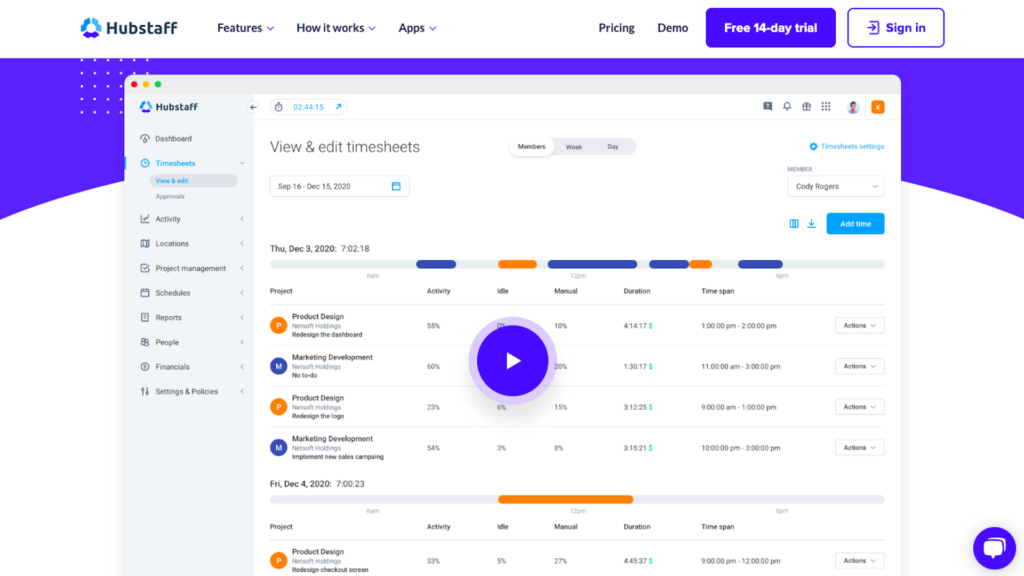The height and width of the screenshot is (576, 1024).
Task: Collapse the Timesheets sidebar section chevron
Action: point(242,163)
